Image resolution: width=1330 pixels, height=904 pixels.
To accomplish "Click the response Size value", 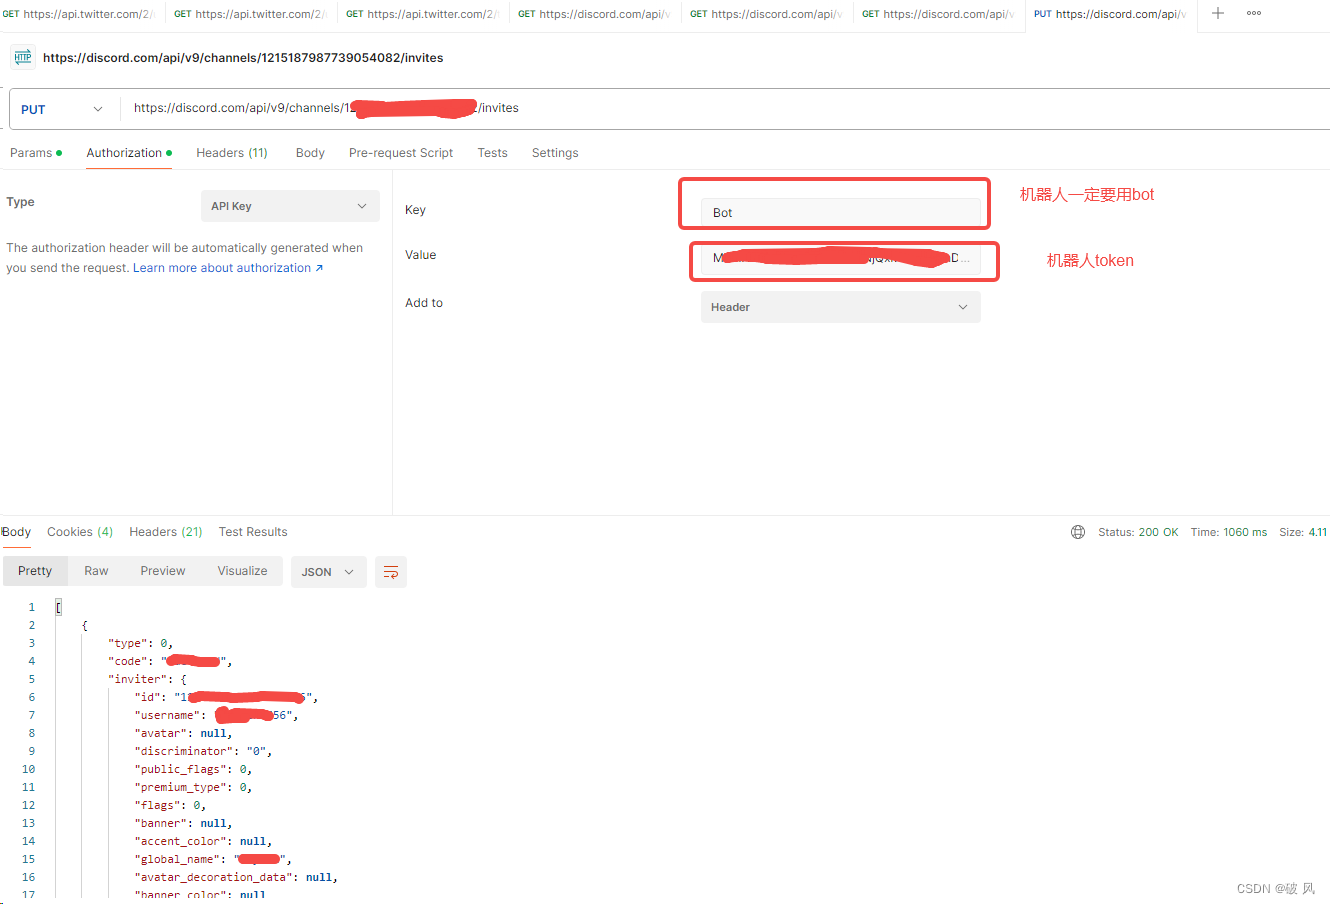I will (1304, 532).
